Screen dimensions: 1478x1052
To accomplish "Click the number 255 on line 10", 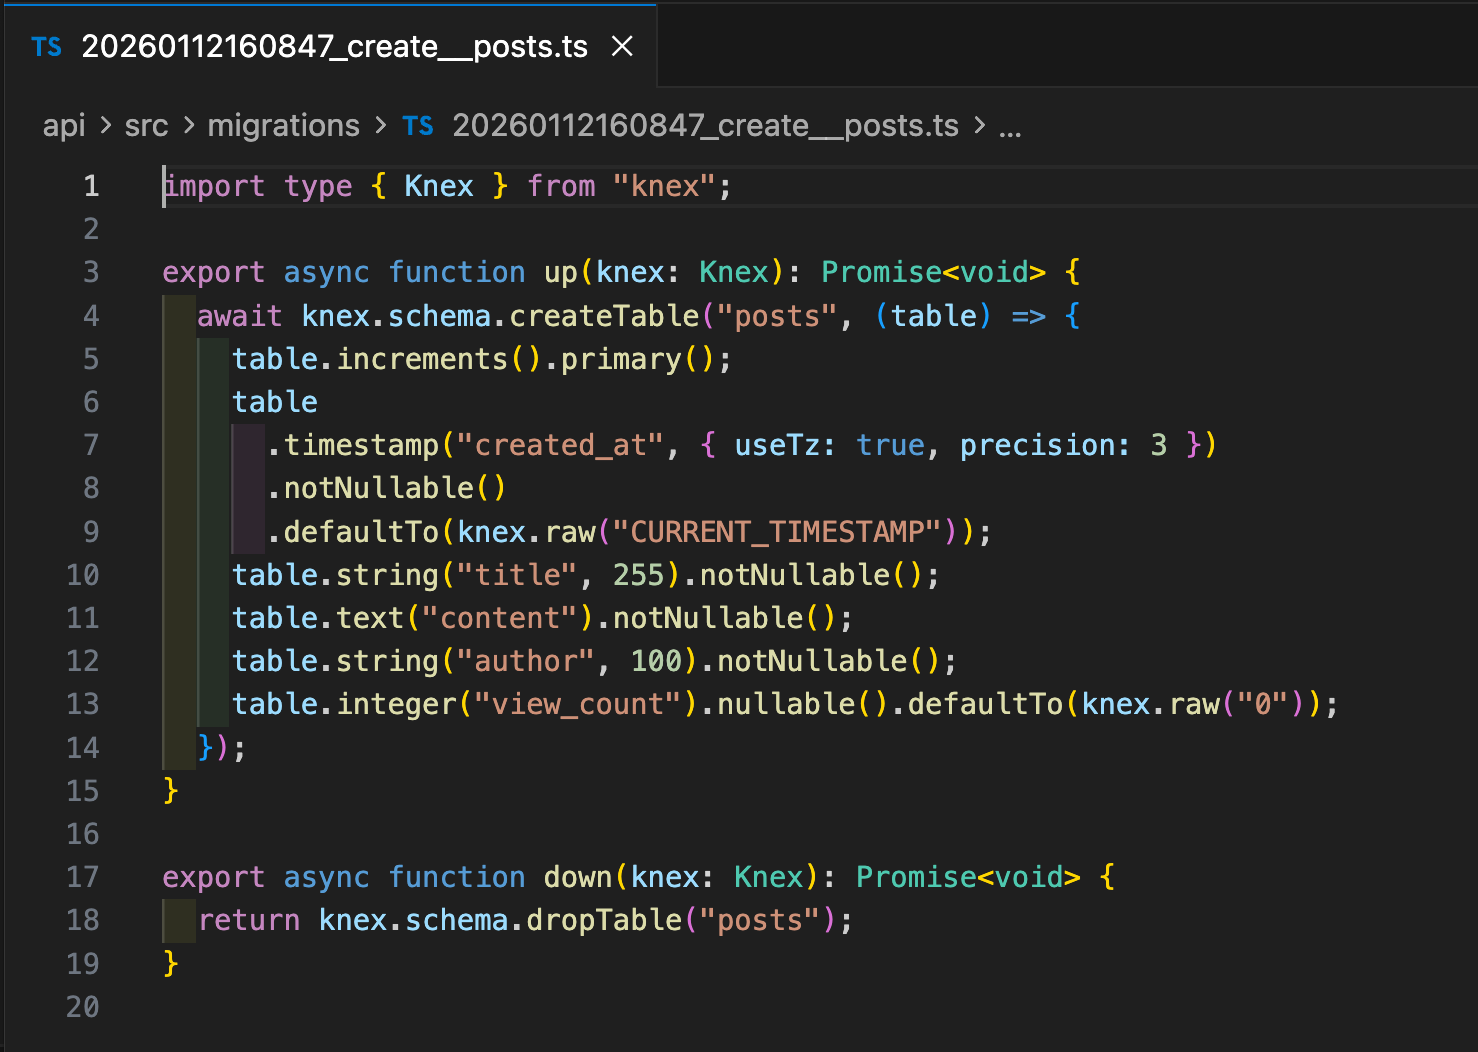I will [639, 575].
